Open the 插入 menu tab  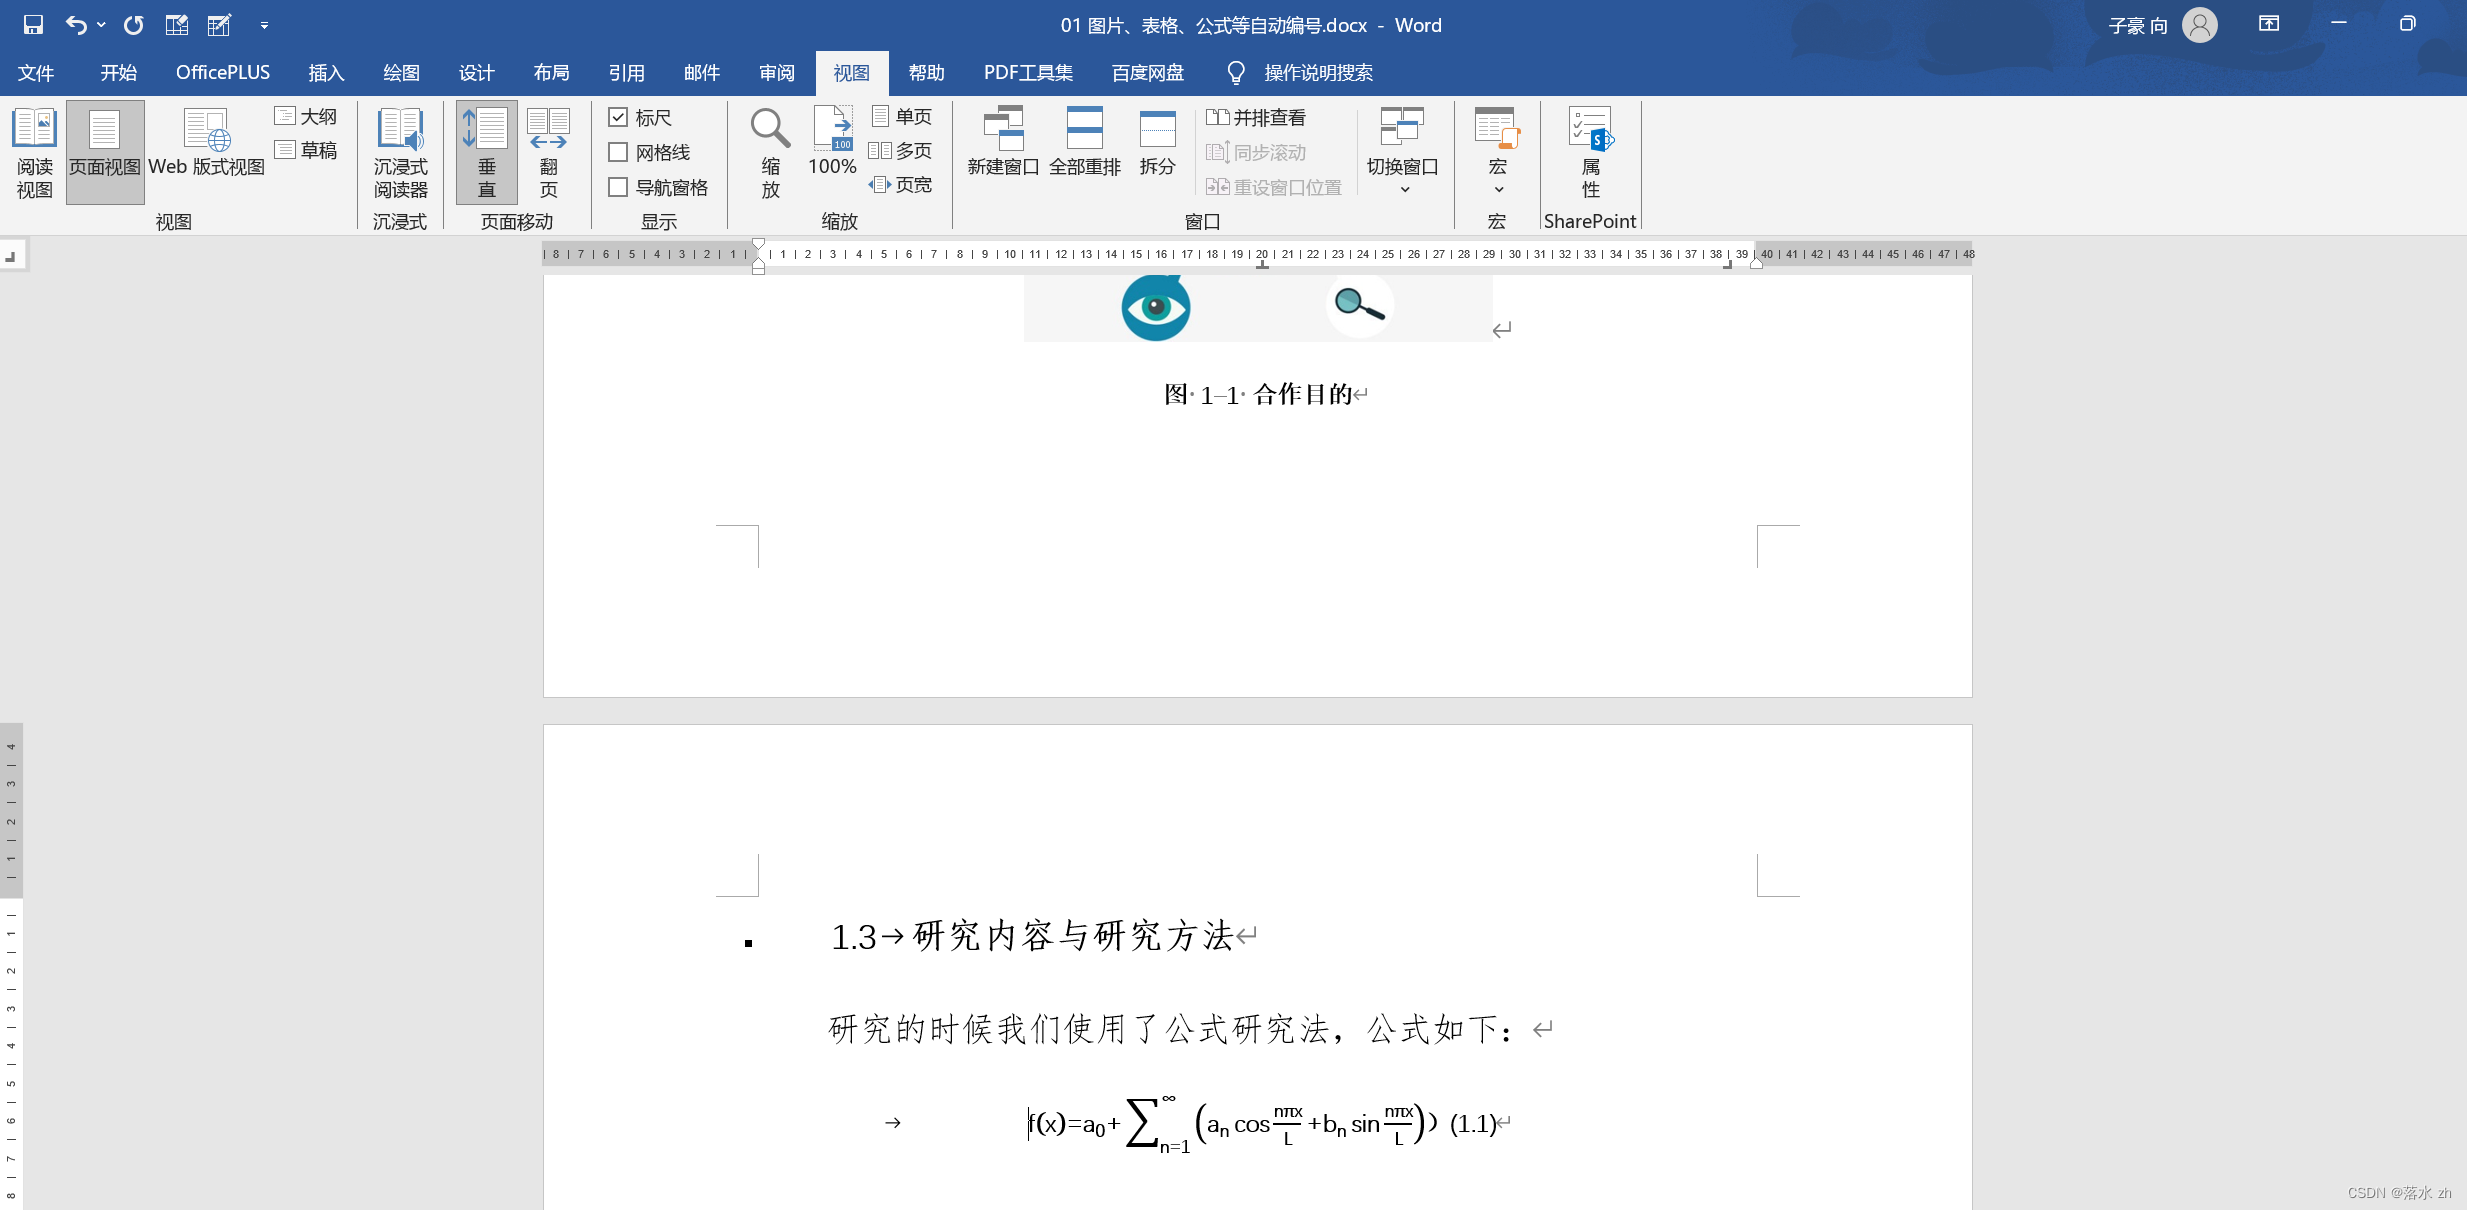(x=326, y=72)
